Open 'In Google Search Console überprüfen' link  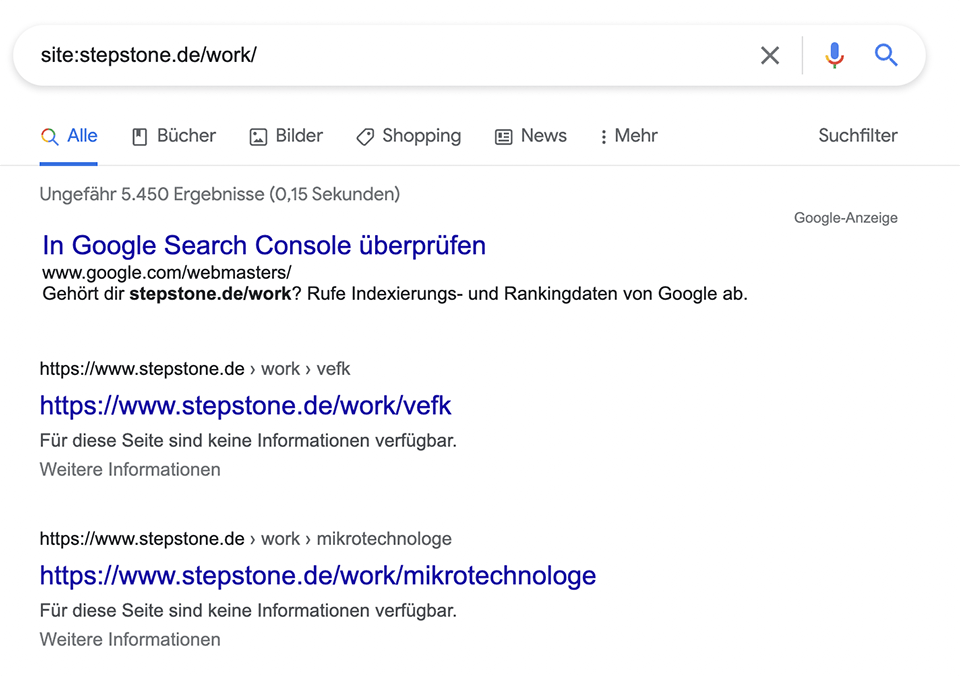click(264, 246)
